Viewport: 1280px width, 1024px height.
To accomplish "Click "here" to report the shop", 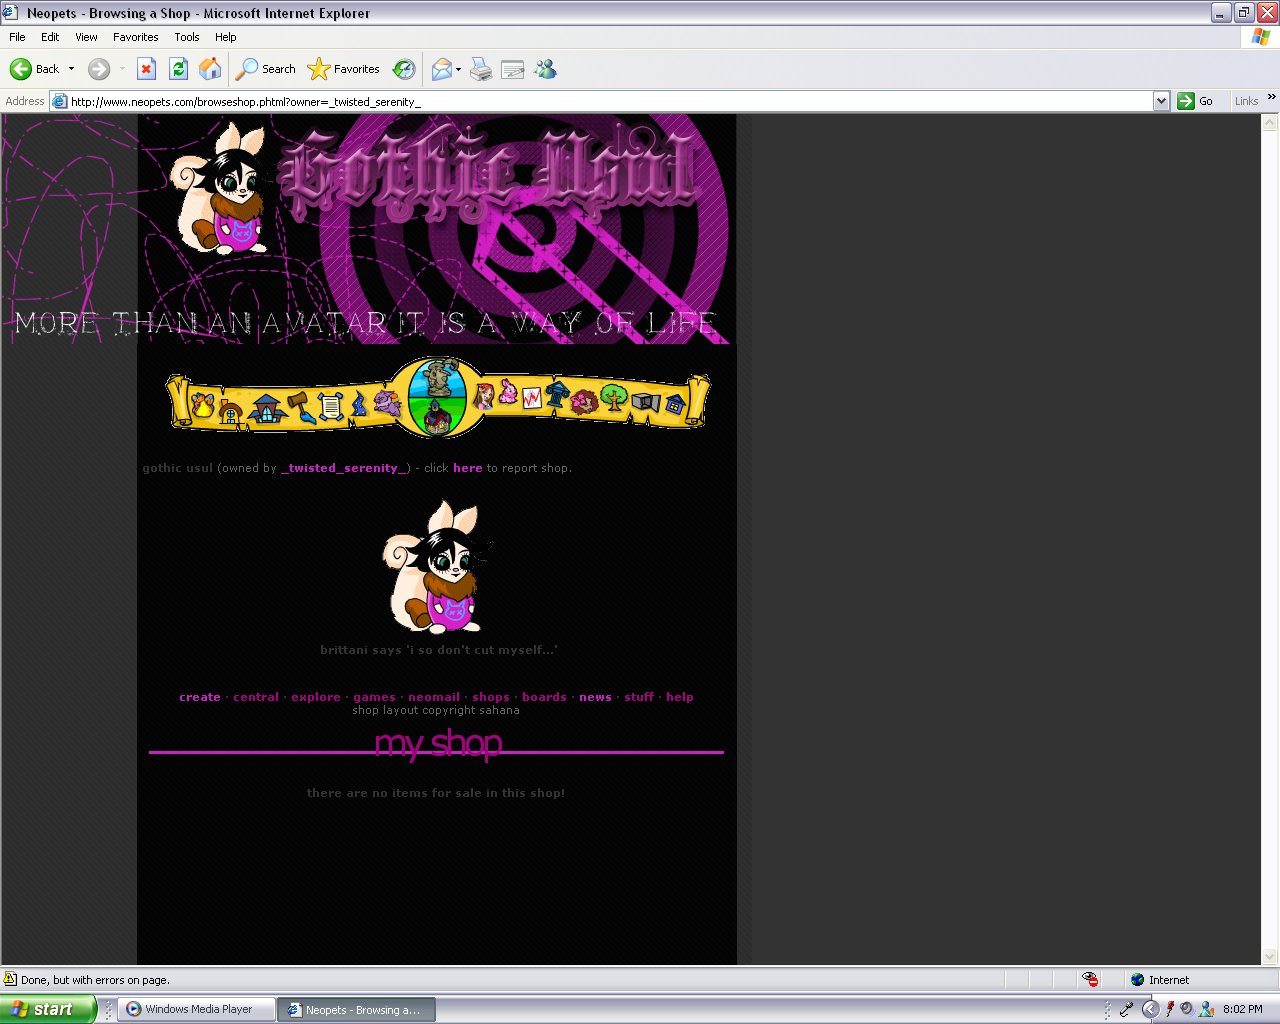I will tap(467, 467).
